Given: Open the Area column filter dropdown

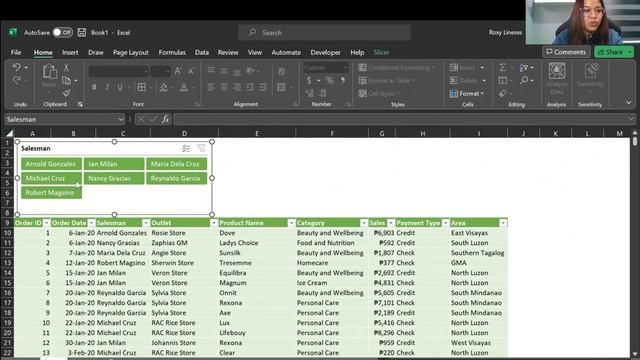Looking at the screenshot, I should click(x=503, y=223).
